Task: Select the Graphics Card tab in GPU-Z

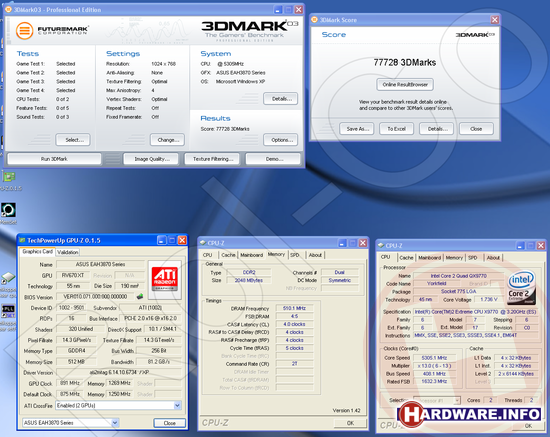Action: point(37,251)
